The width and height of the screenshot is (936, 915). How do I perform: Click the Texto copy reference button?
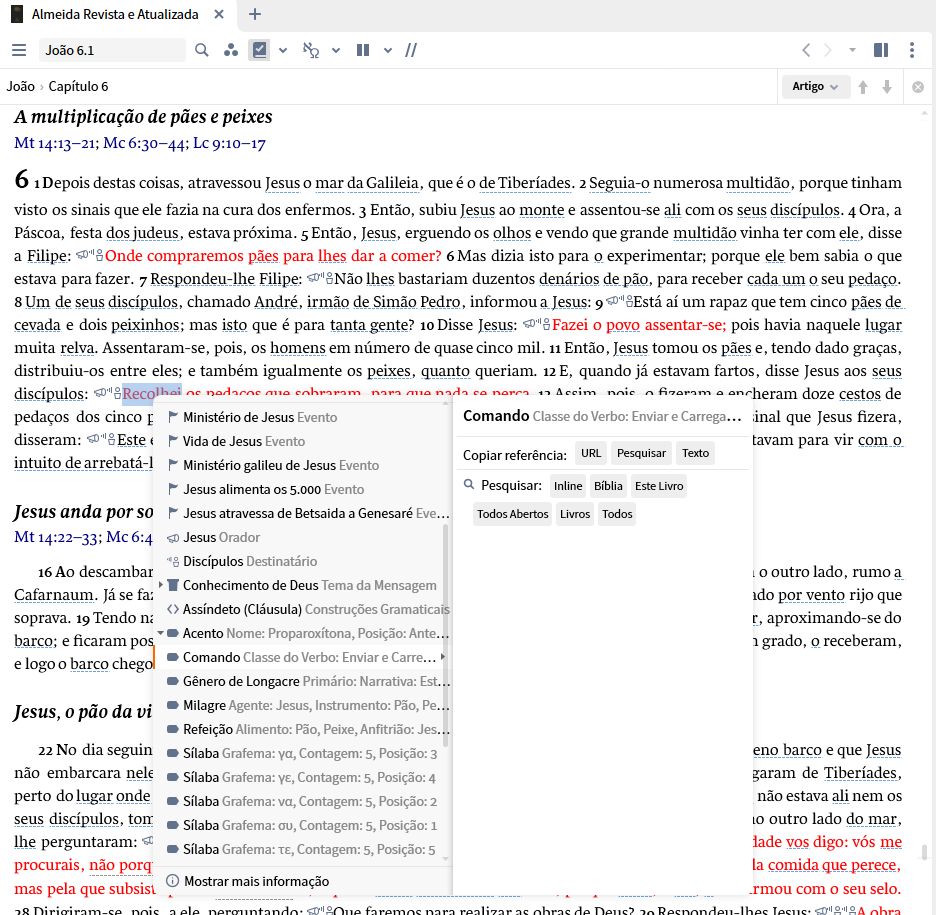695,453
